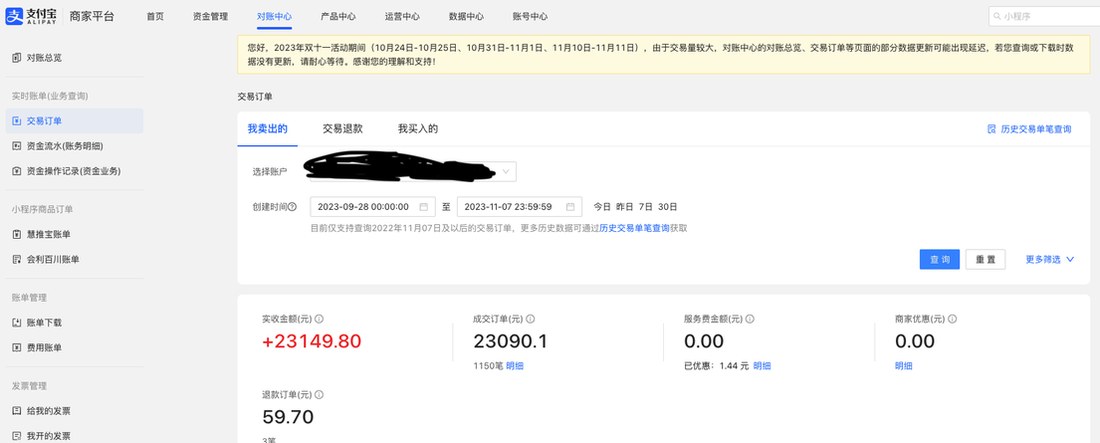This screenshot has height=443, width=1100.
Task: Open 产品中心 in top navigation
Action: click(338, 16)
